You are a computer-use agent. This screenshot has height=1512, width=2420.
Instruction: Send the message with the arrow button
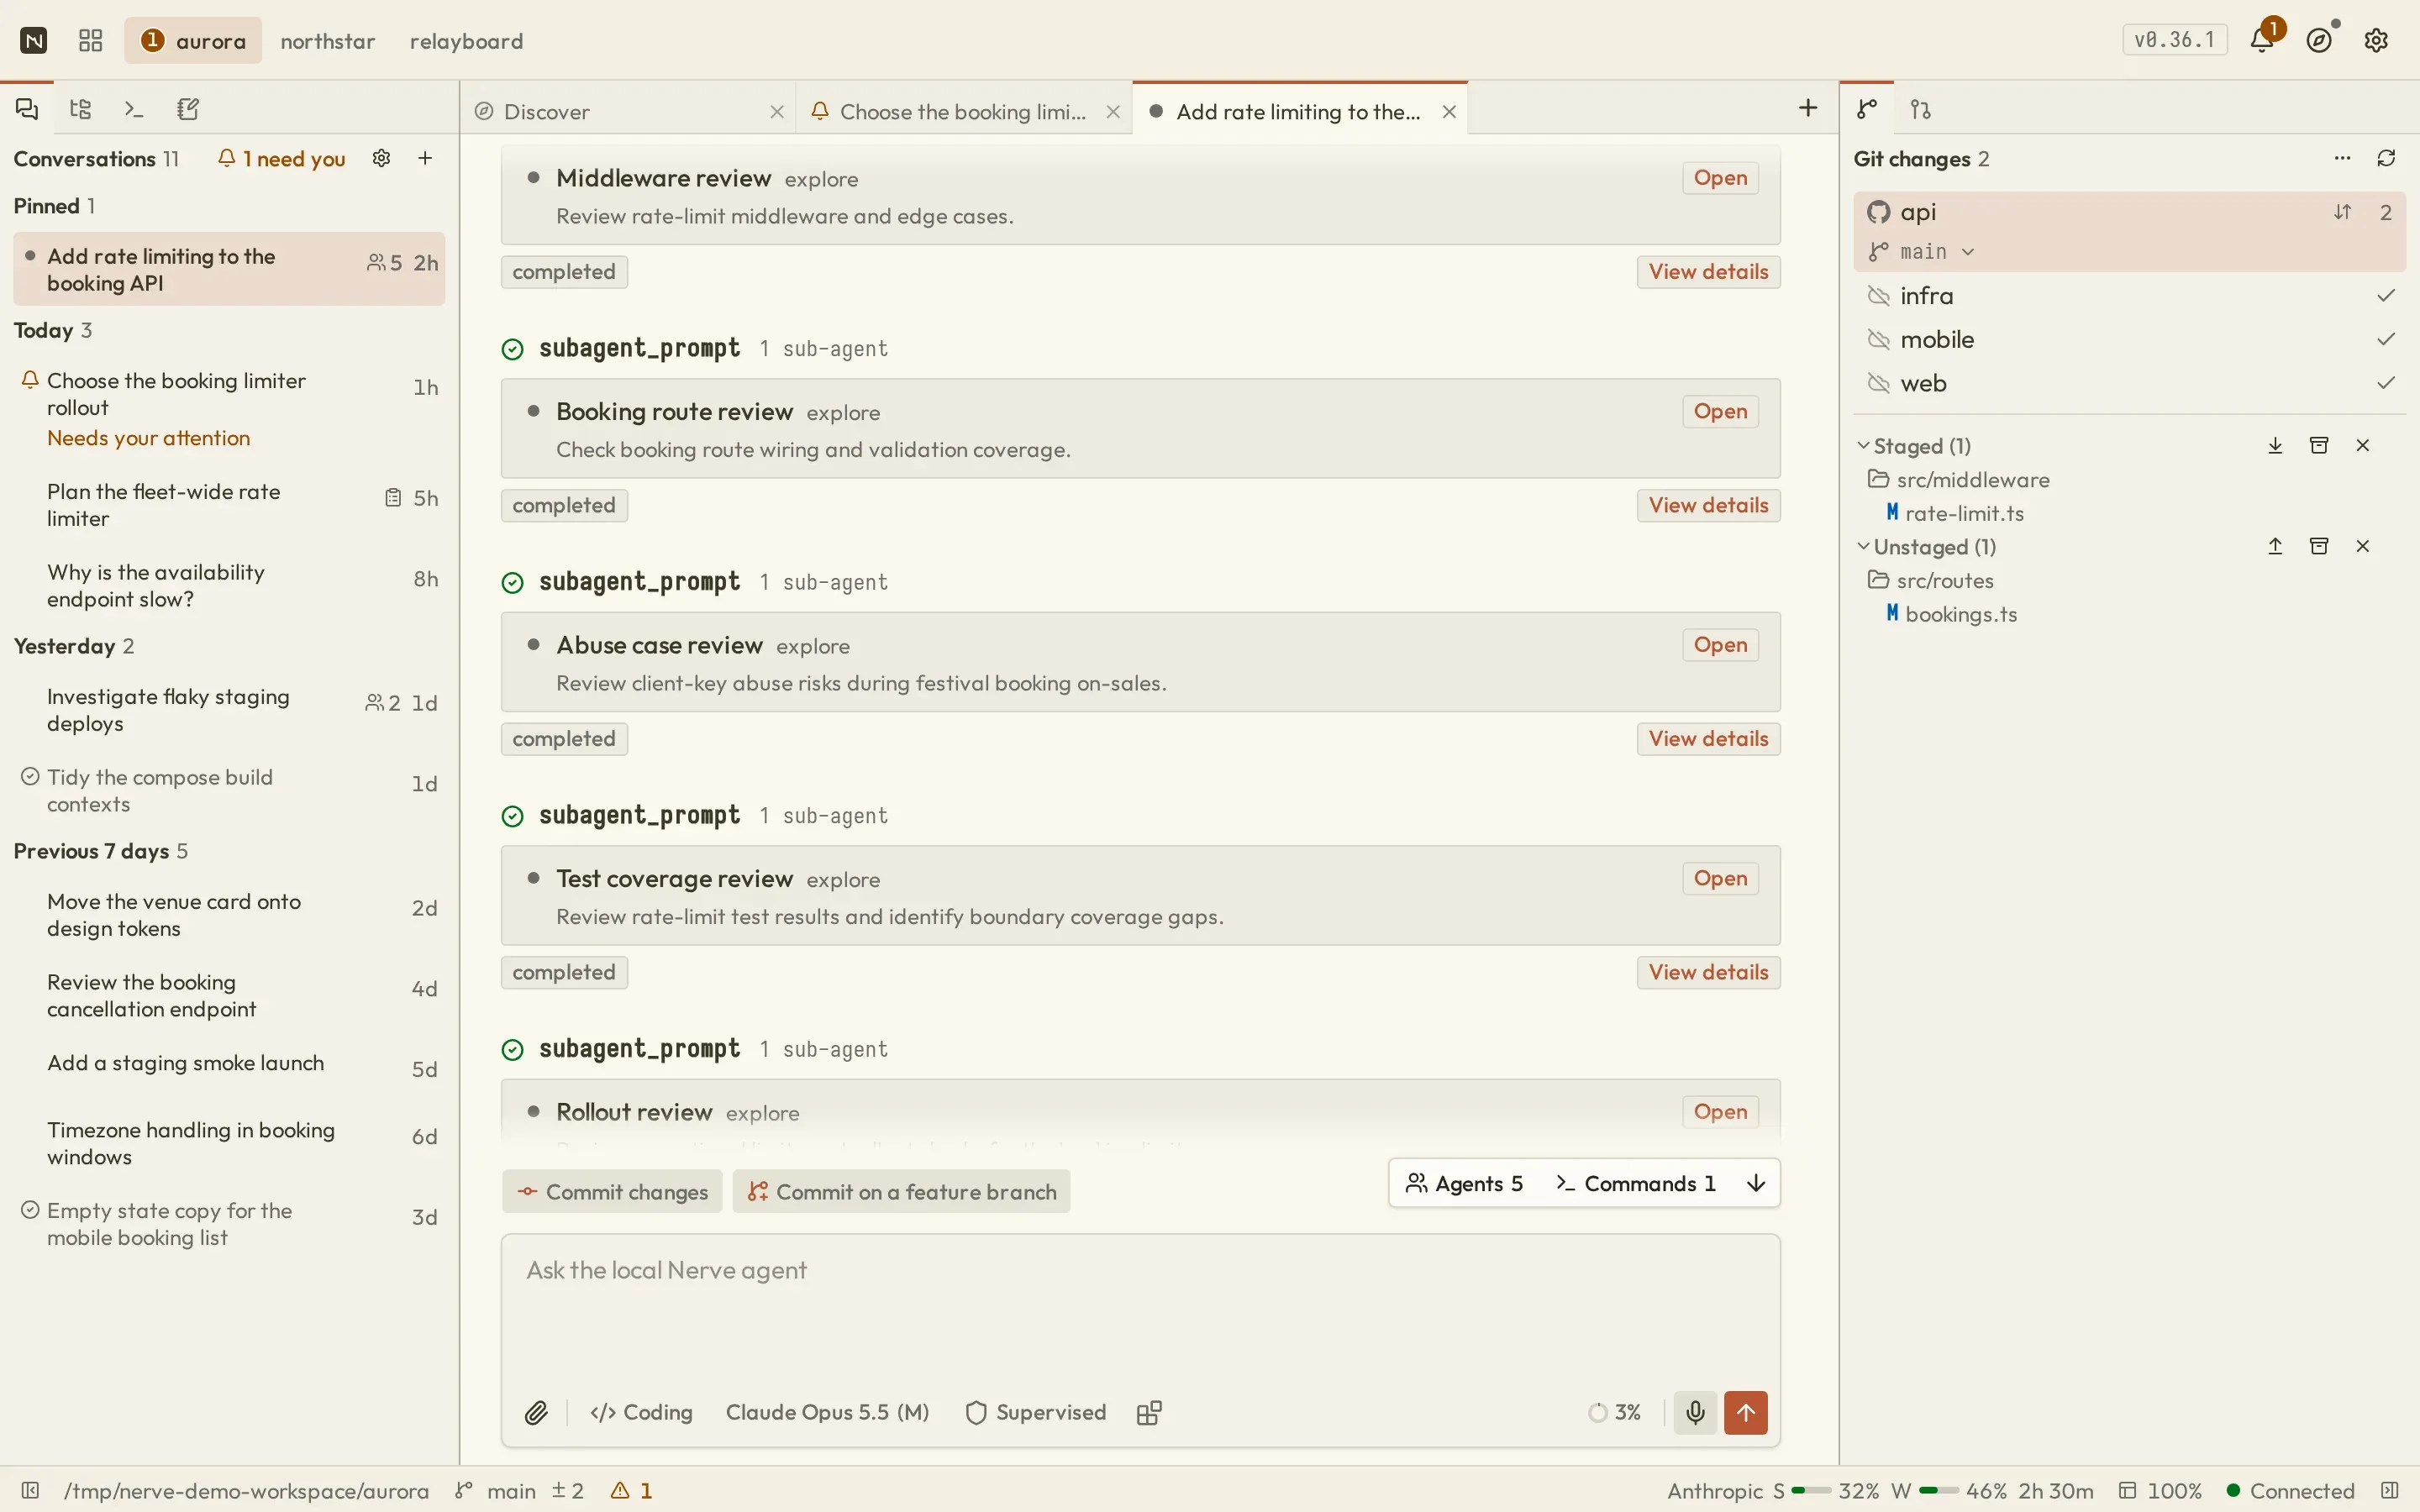(x=1746, y=1412)
